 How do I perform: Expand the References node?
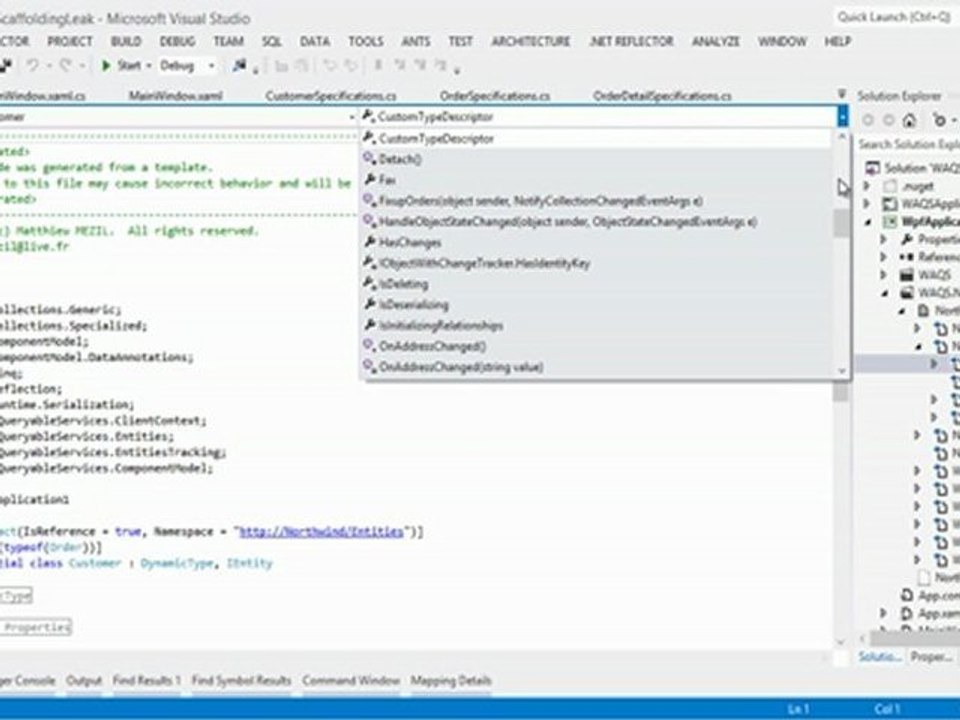click(x=884, y=257)
